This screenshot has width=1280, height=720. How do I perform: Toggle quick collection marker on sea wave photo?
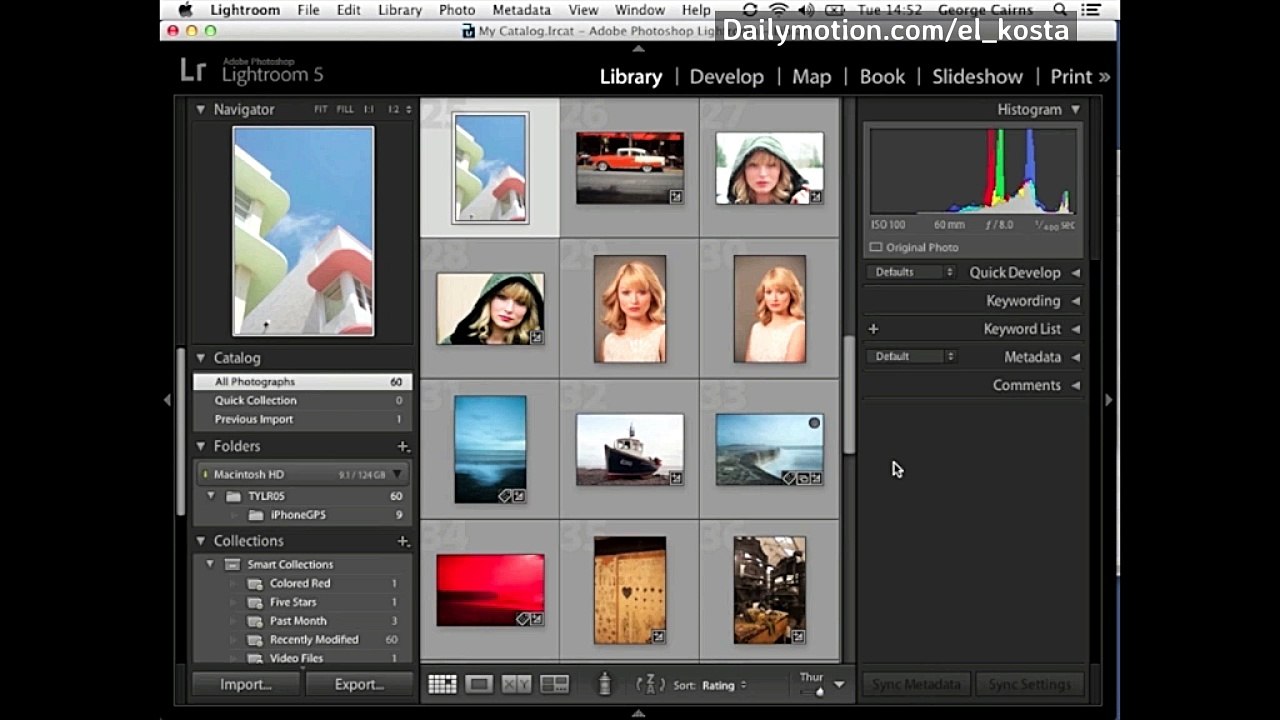coord(814,423)
